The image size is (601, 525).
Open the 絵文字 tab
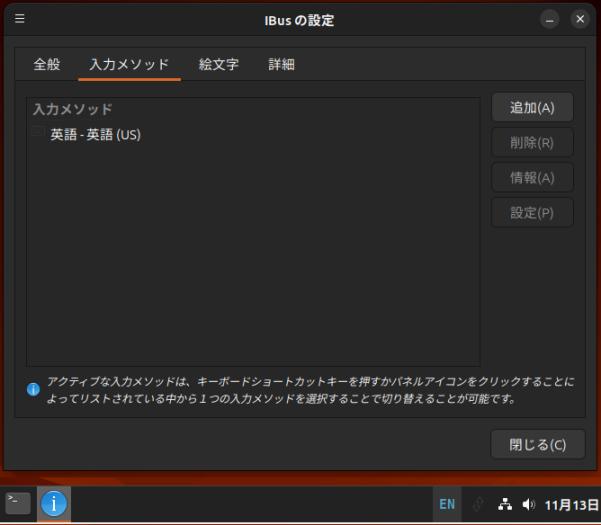point(218,64)
